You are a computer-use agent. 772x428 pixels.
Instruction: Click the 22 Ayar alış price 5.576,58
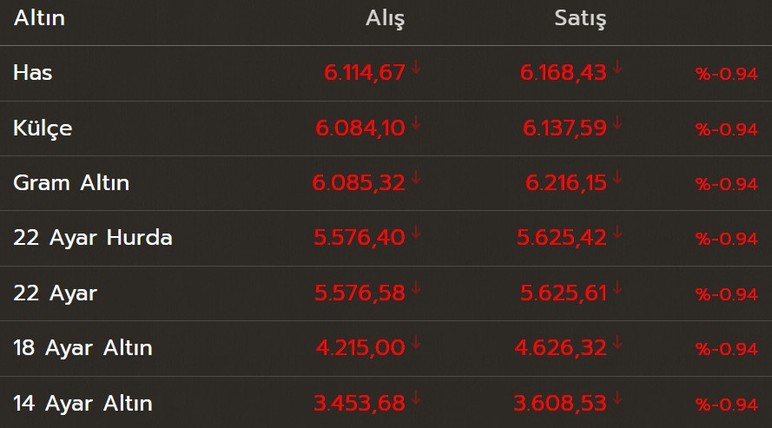point(360,294)
